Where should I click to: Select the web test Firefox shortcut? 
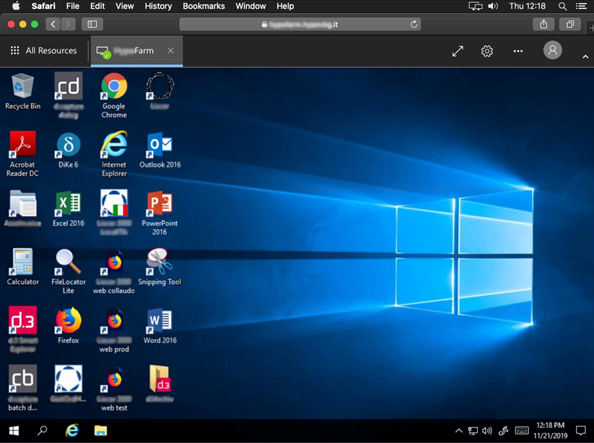point(114,388)
